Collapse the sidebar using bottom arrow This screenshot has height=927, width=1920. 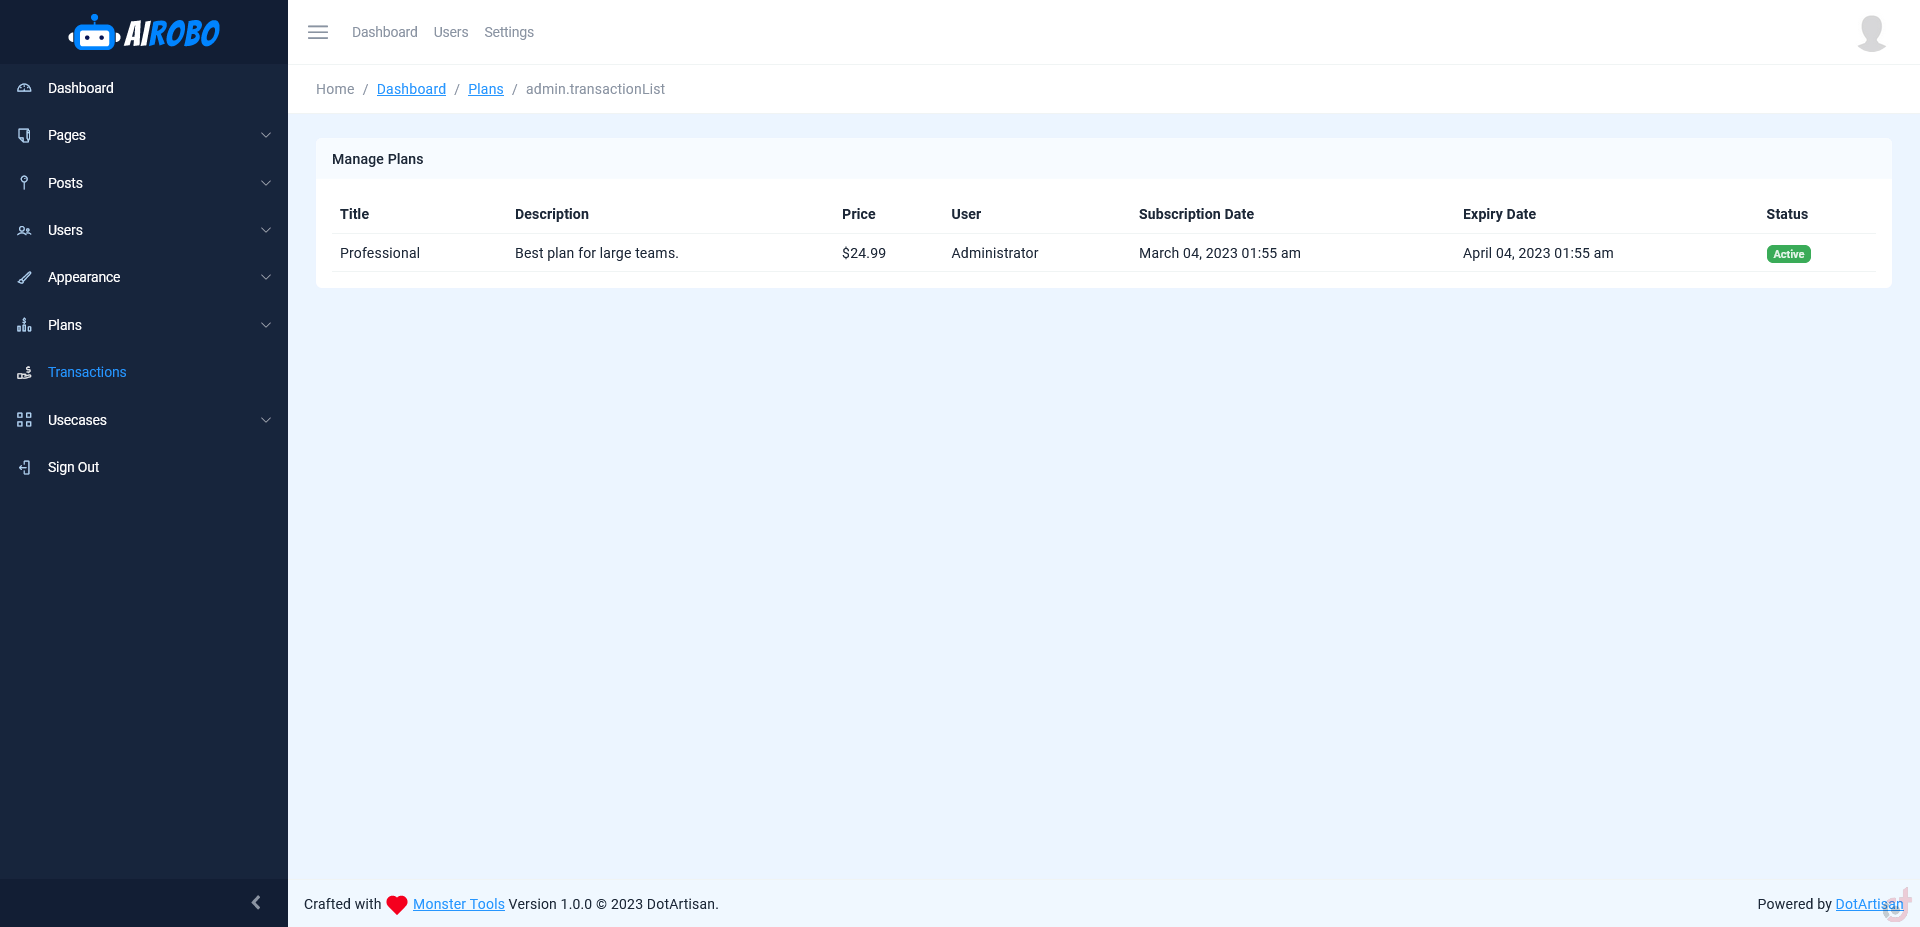(x=256, y=903)
